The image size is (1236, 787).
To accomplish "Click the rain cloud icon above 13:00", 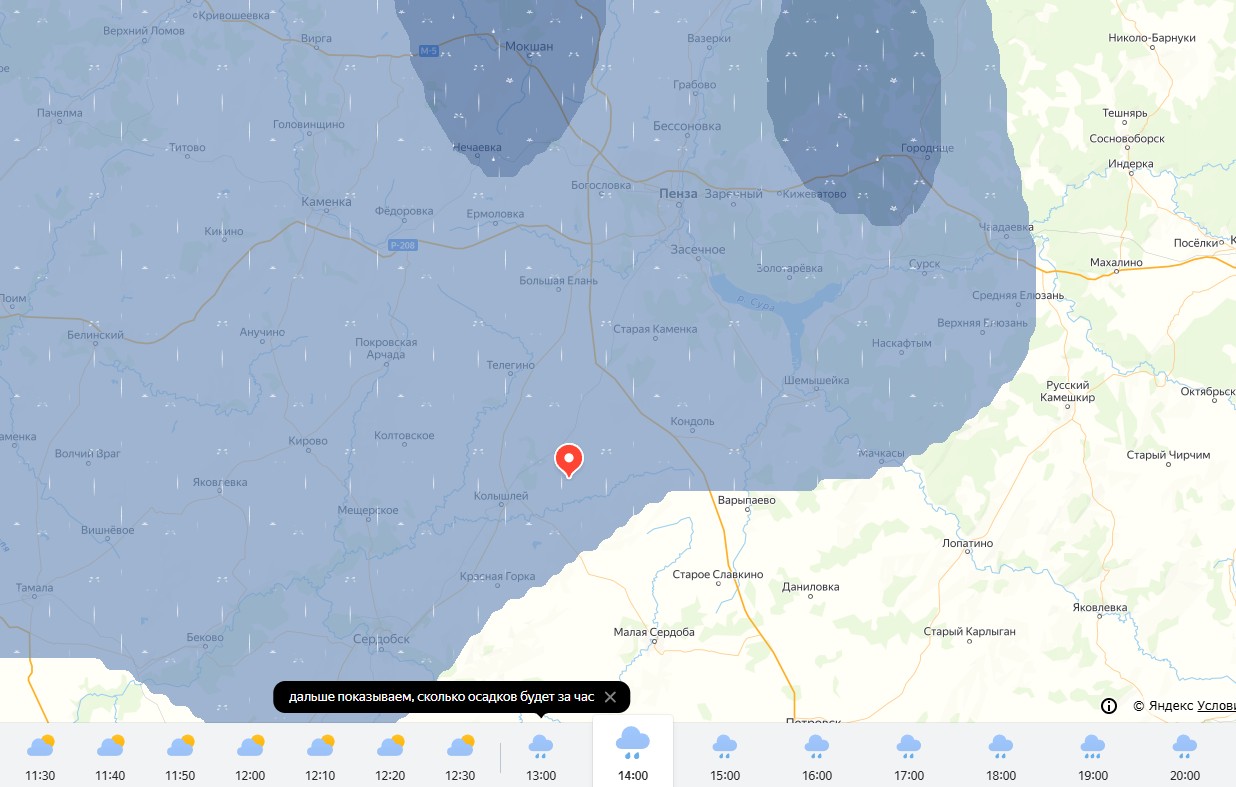I will point(541,746).
